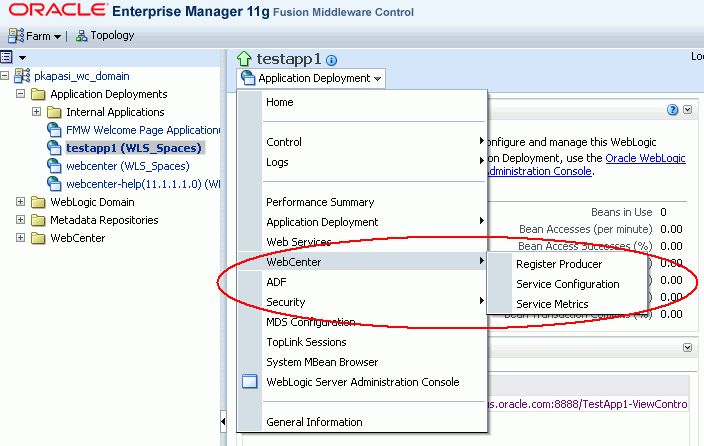Click the Oracle logo
The image size is (704, 446).
[x=57, y=10]
